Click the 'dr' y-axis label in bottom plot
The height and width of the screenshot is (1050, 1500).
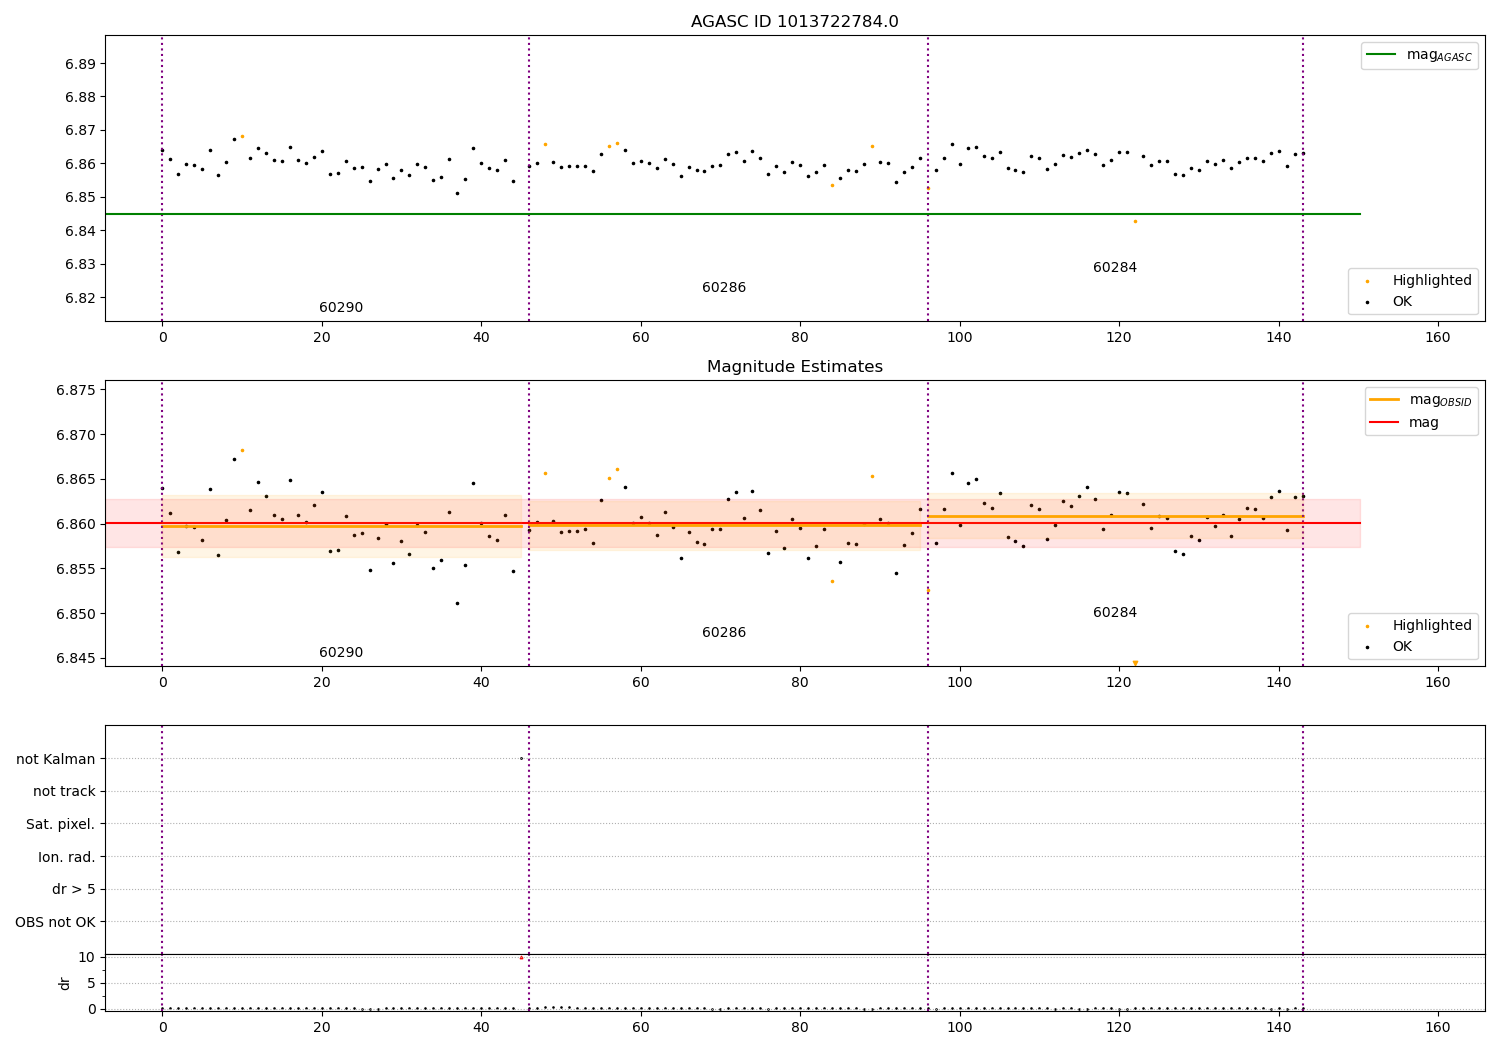(65, 983)
